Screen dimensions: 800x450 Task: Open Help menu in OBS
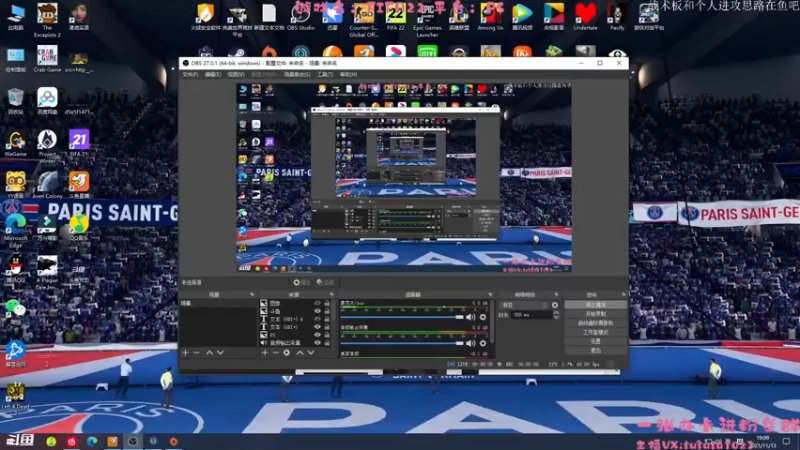[x=348, y=74]
